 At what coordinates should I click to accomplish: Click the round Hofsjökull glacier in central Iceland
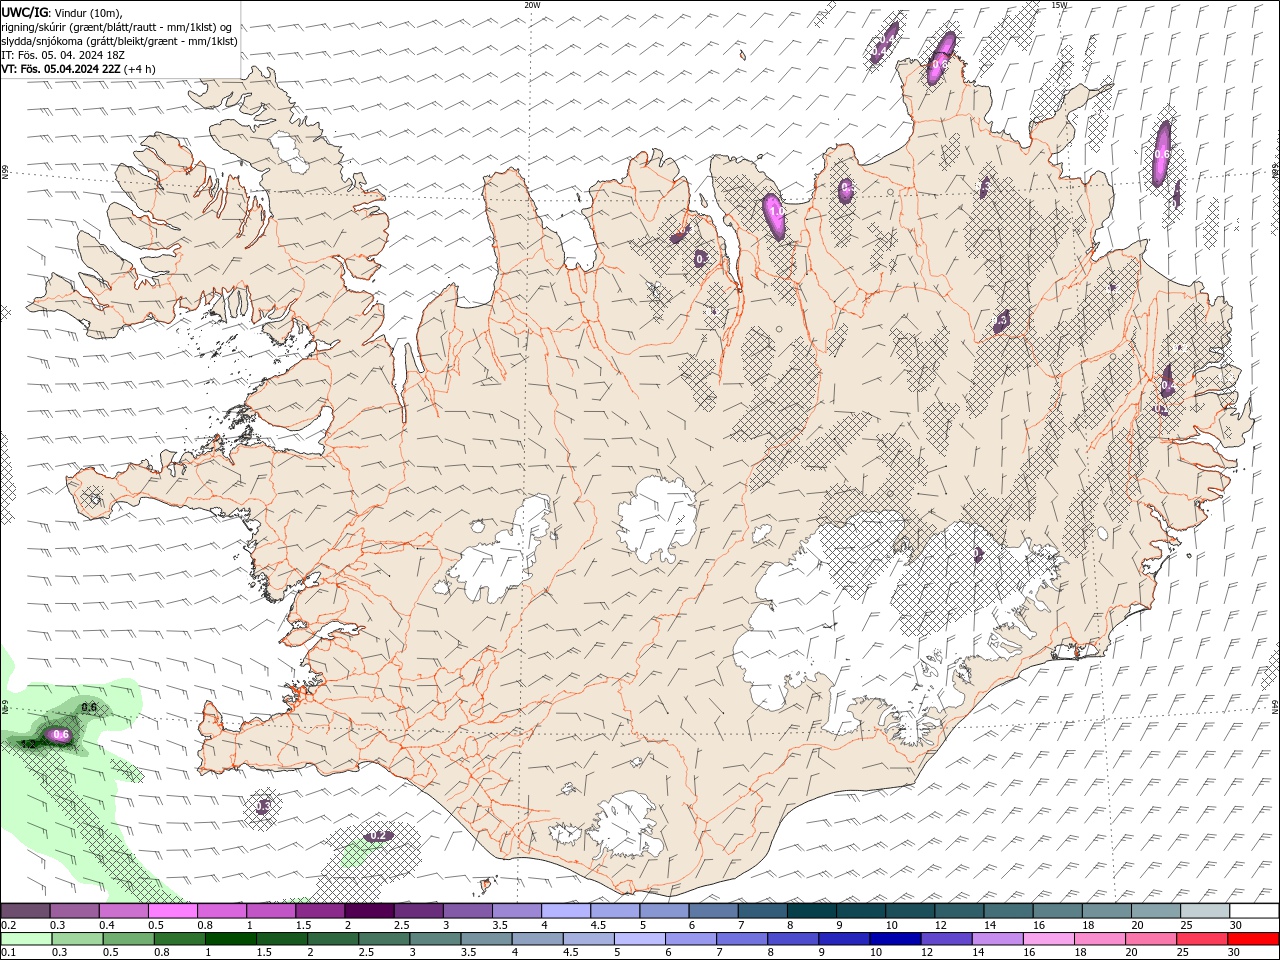click(x=657, y=518)
